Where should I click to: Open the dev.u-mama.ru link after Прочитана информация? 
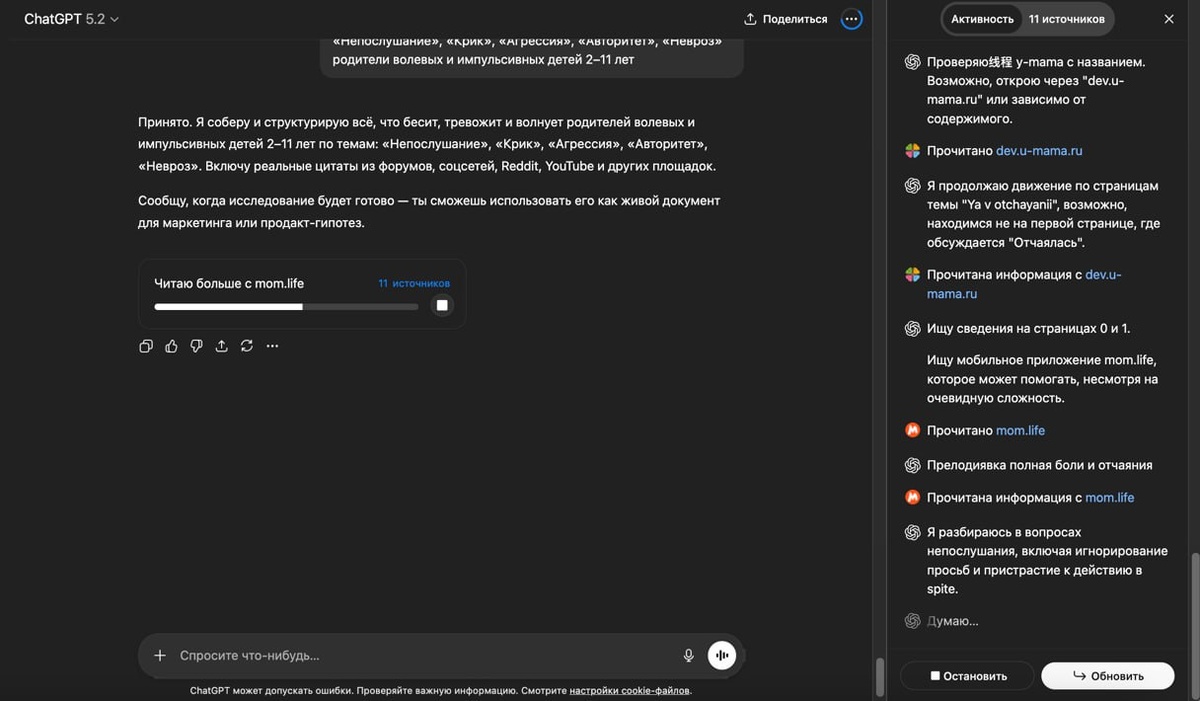tap(1024, 284)
